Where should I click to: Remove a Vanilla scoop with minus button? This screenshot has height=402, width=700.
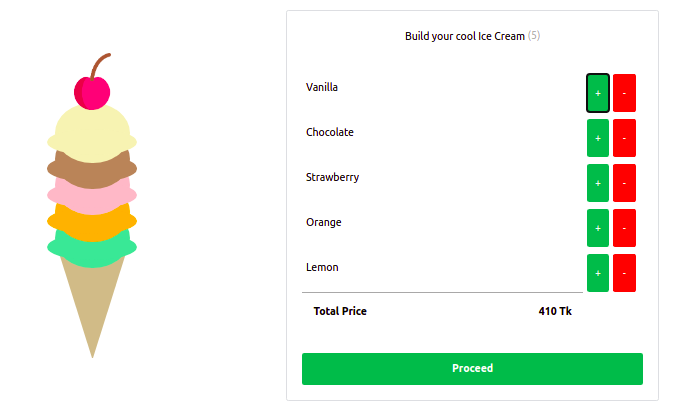click(624, 93)
